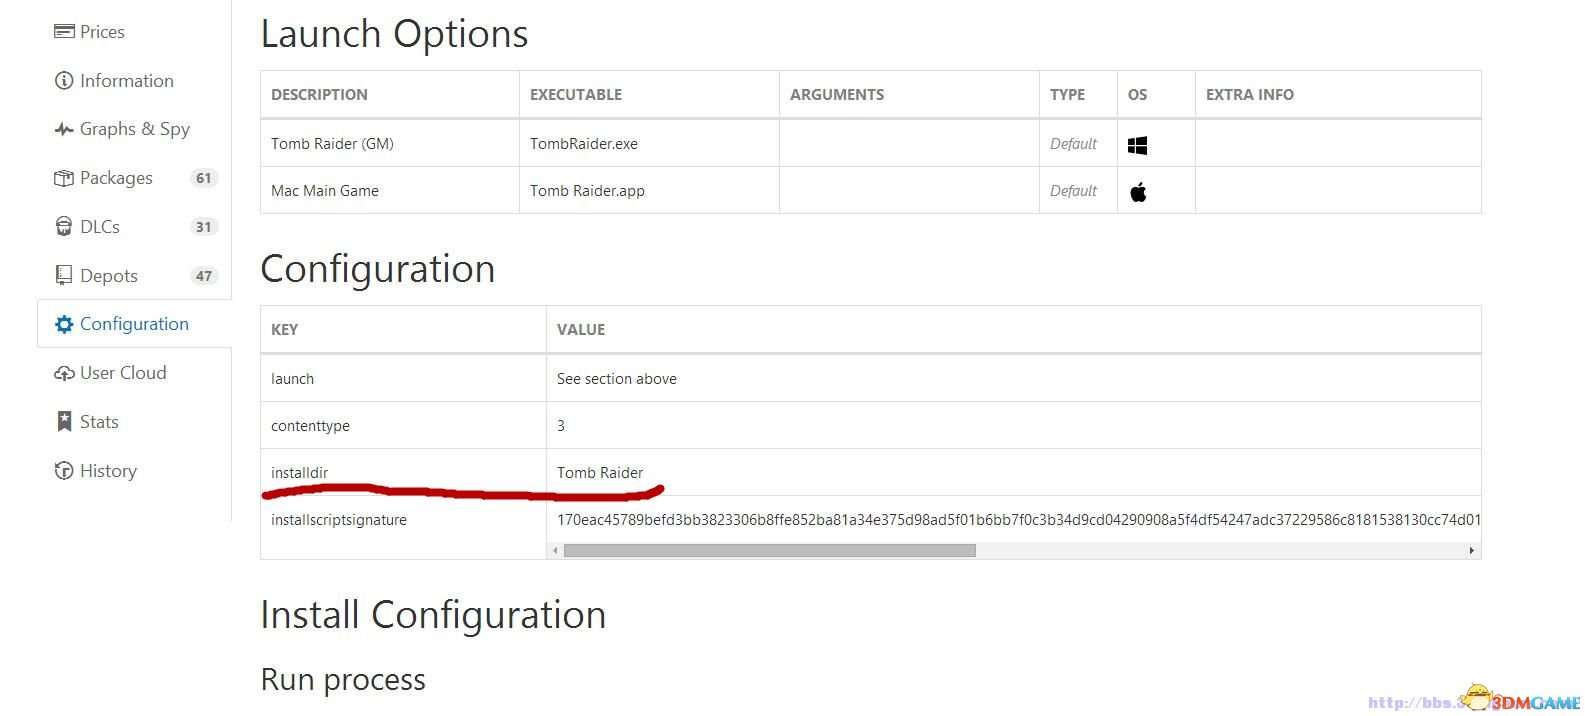
Task: Click the Depots count badge 47
Action: click(204, 276)
